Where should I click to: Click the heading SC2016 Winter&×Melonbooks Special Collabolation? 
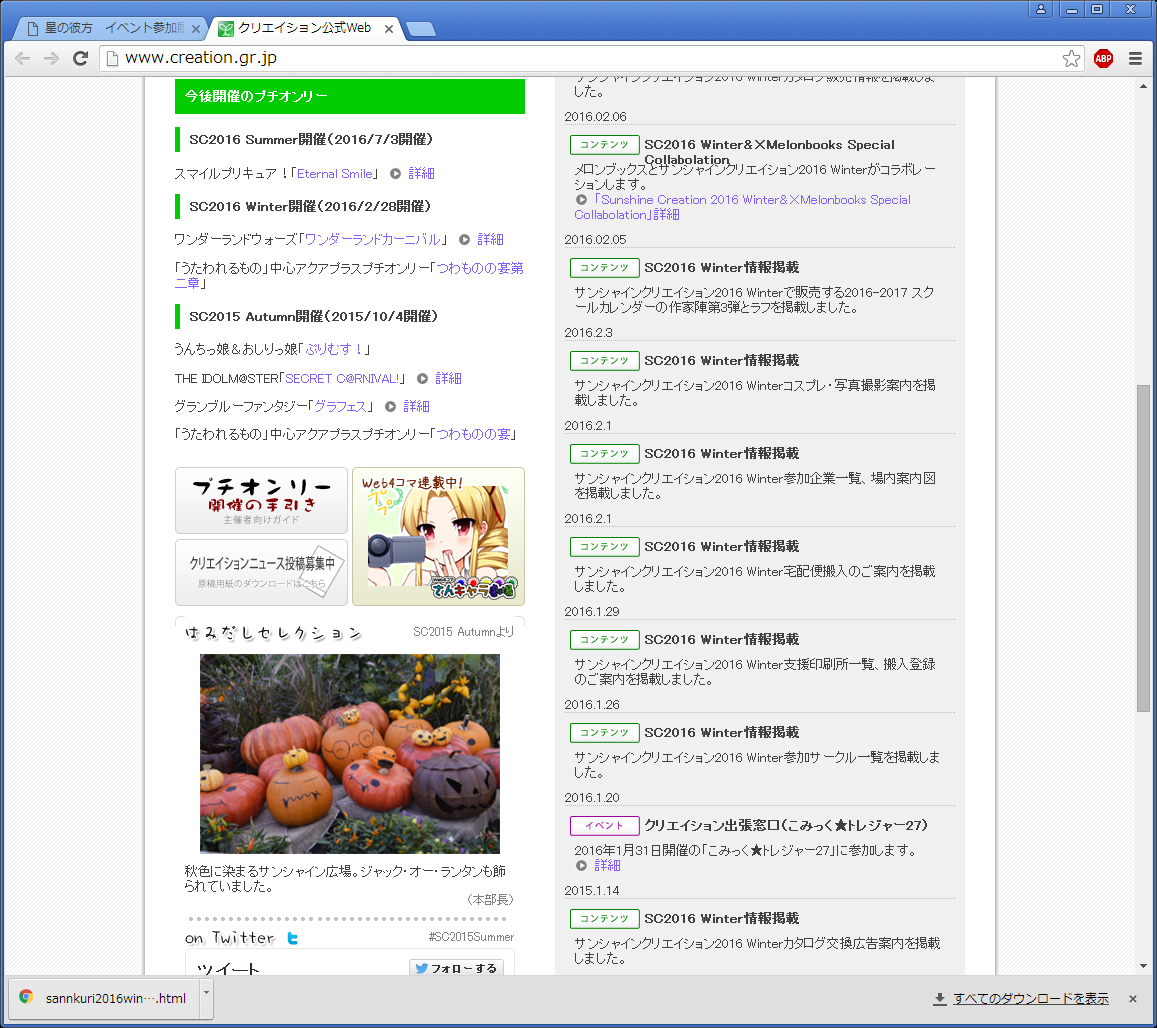click(770, 151)
